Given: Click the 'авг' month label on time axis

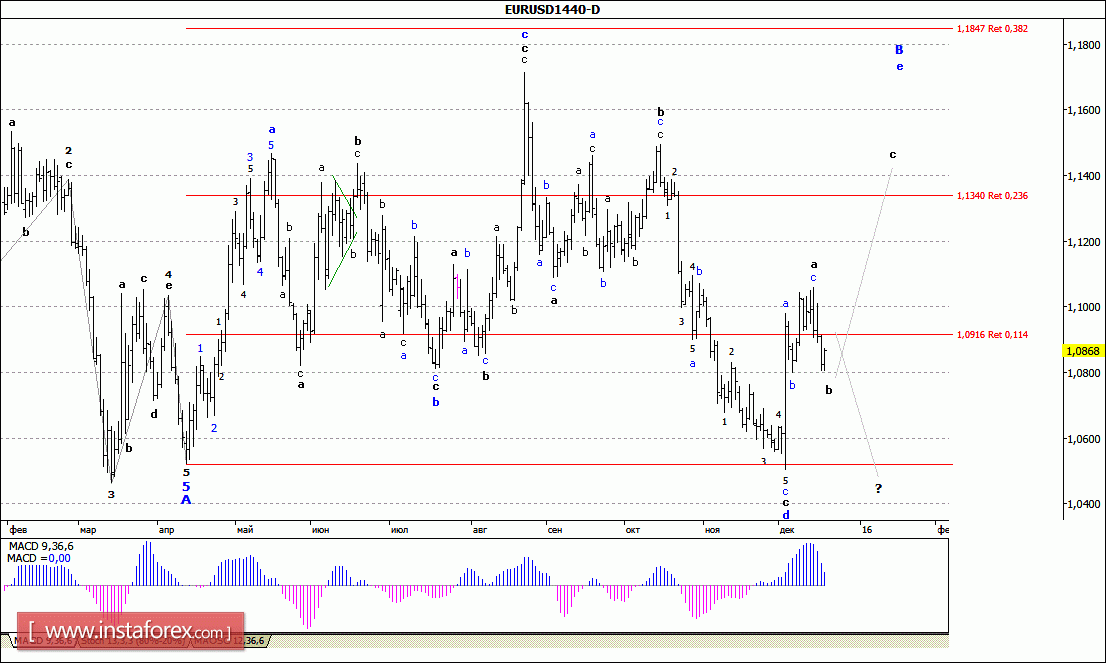Looking at the screenshot, I should click(x=480, y=530).
